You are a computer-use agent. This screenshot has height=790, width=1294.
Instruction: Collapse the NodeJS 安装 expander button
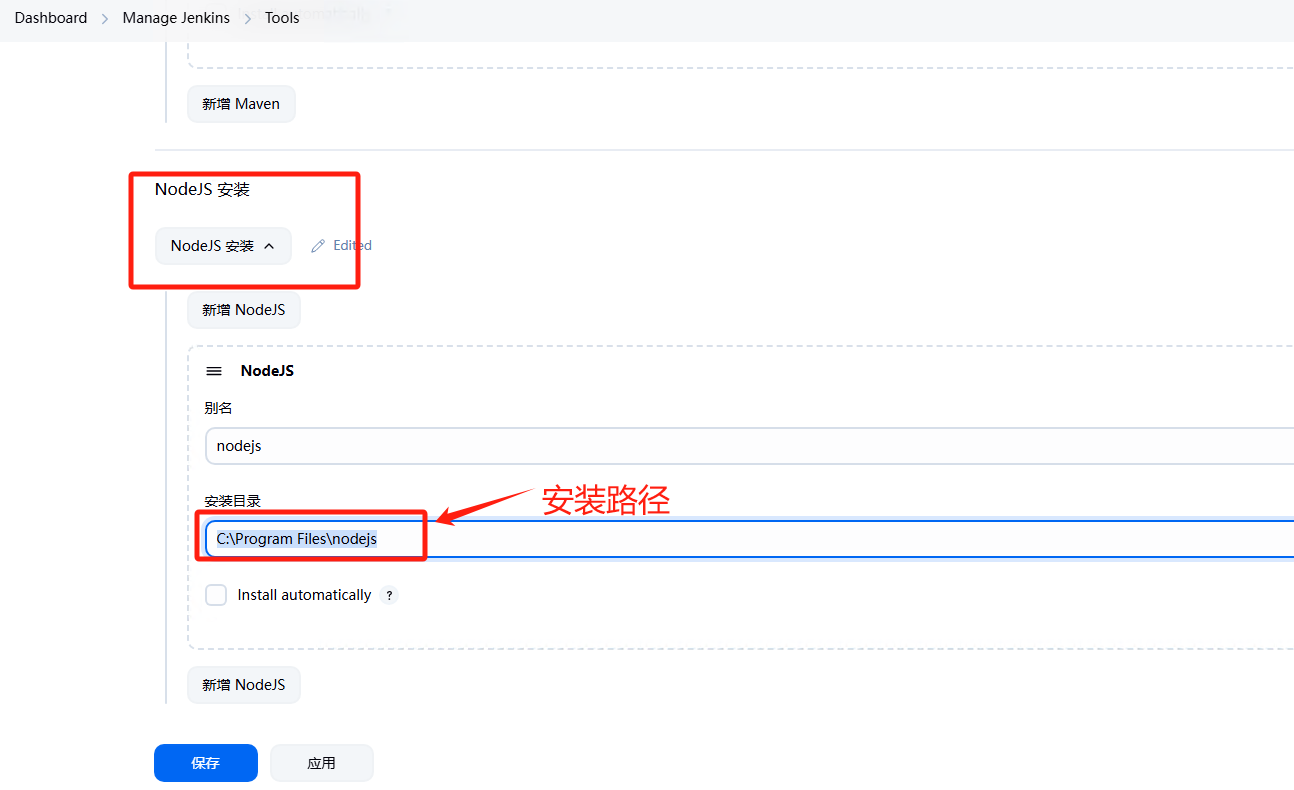(223, 246)
